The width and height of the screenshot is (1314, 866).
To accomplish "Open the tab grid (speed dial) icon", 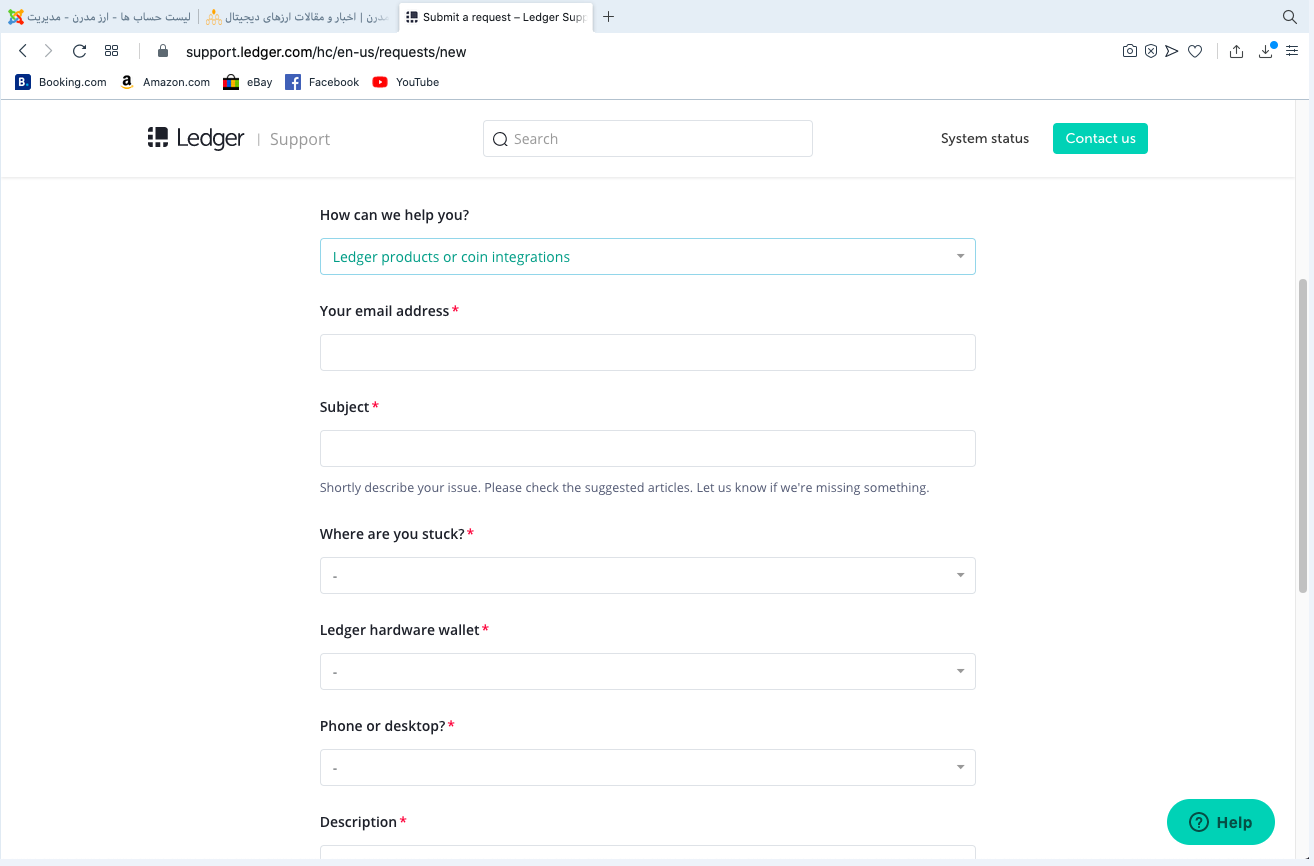I will tap(111, 51).
